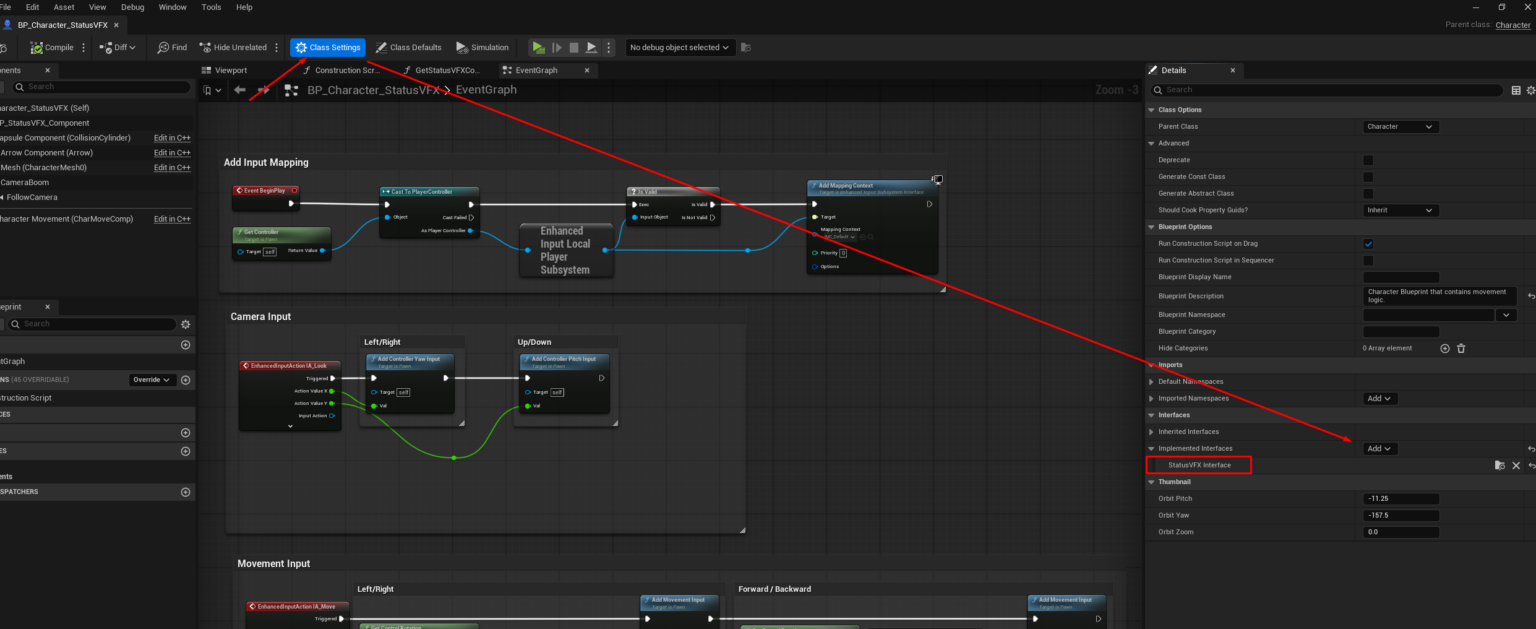Remove the StatusVFX Interface entry
The width and height of the screenshot is (1536, 629).
pyautogui.click(x=1516, y=466)
